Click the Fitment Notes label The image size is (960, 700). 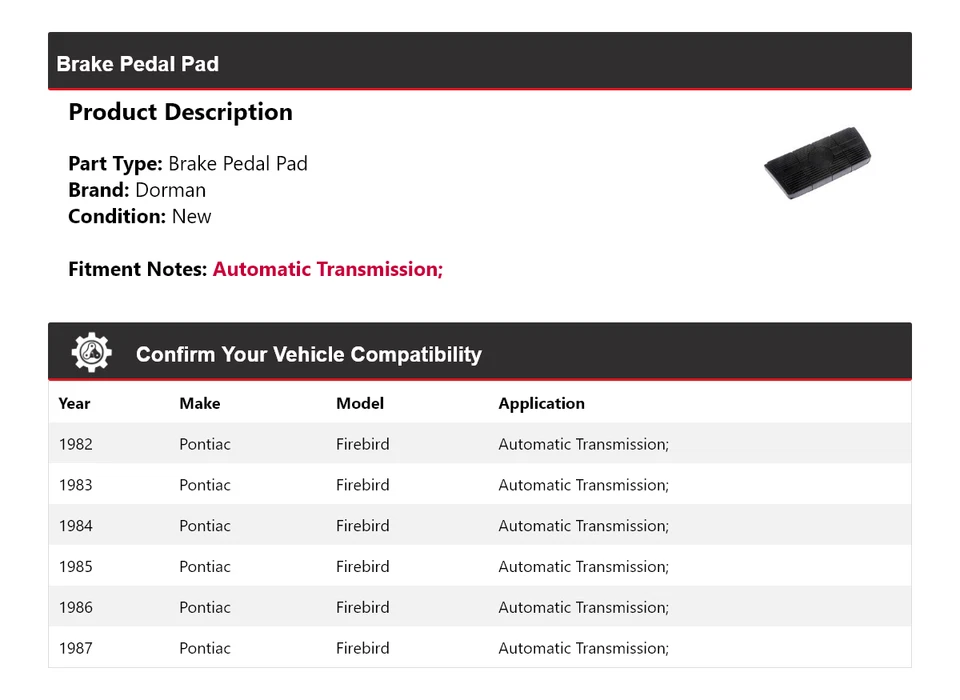coord(138,269)
